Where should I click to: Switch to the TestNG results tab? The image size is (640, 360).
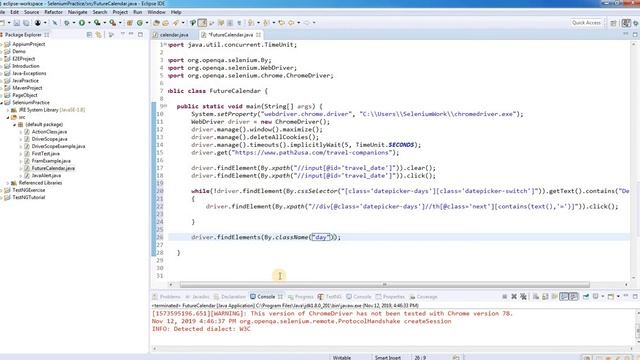click(x=330, y=297)
